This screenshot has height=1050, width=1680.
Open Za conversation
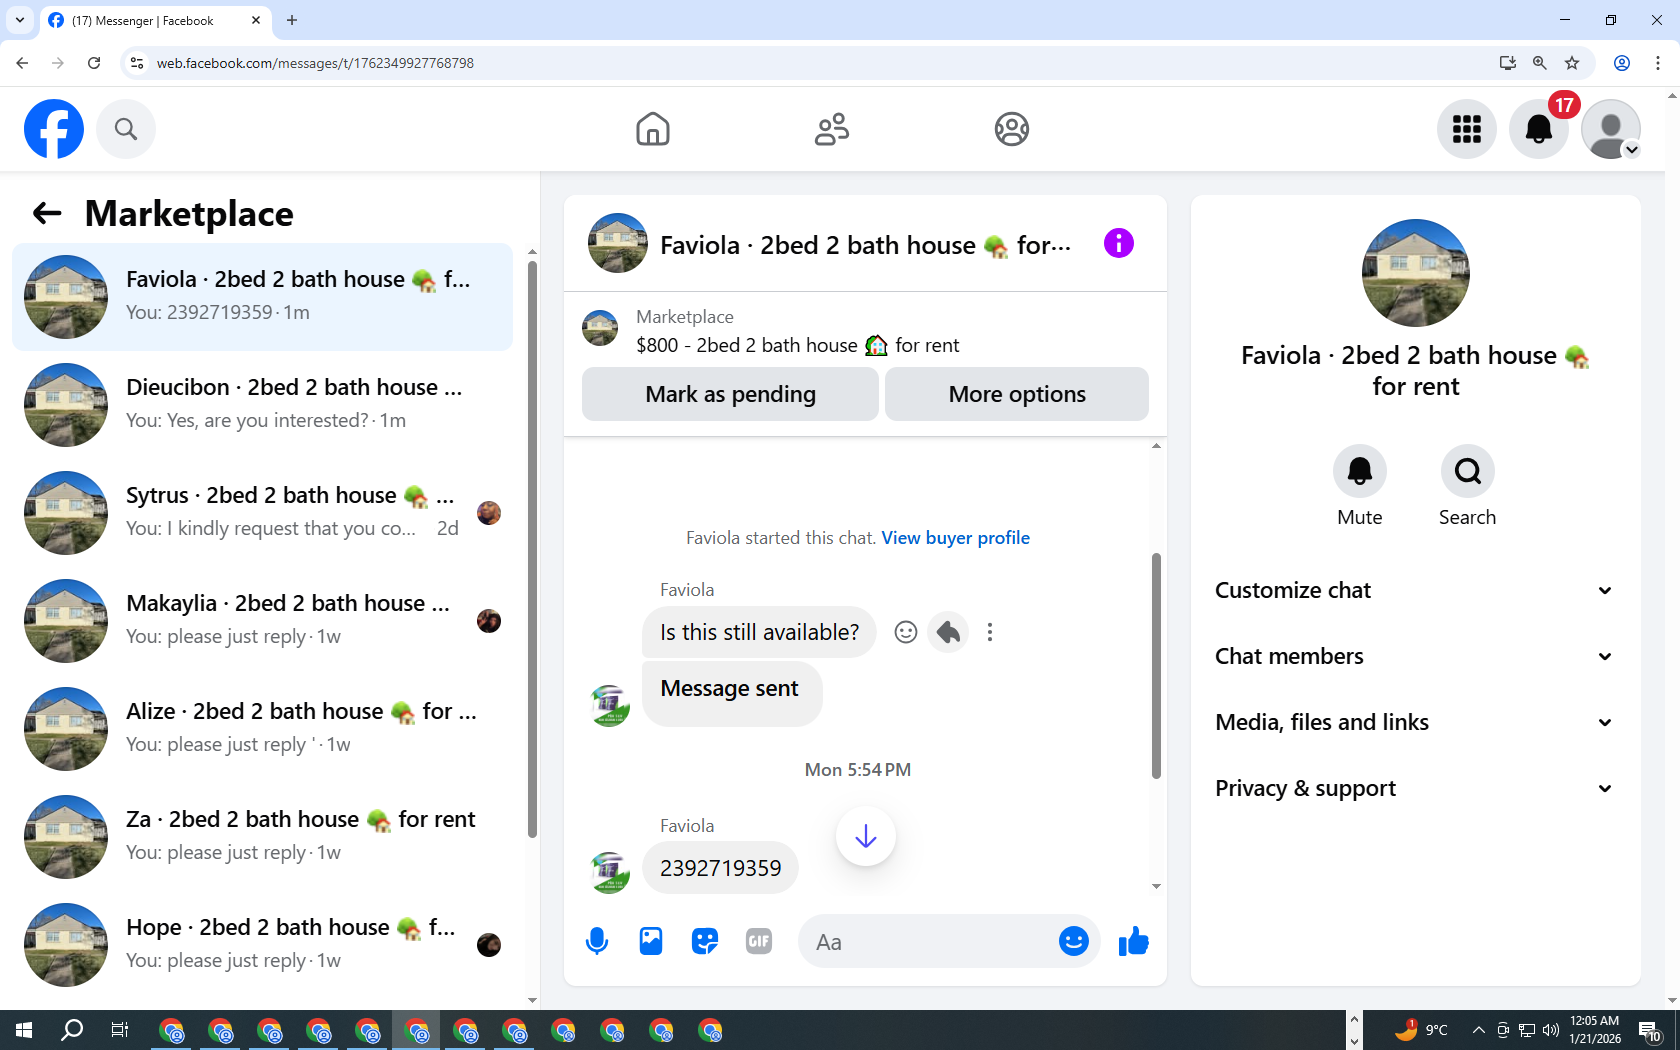[262, 837]
